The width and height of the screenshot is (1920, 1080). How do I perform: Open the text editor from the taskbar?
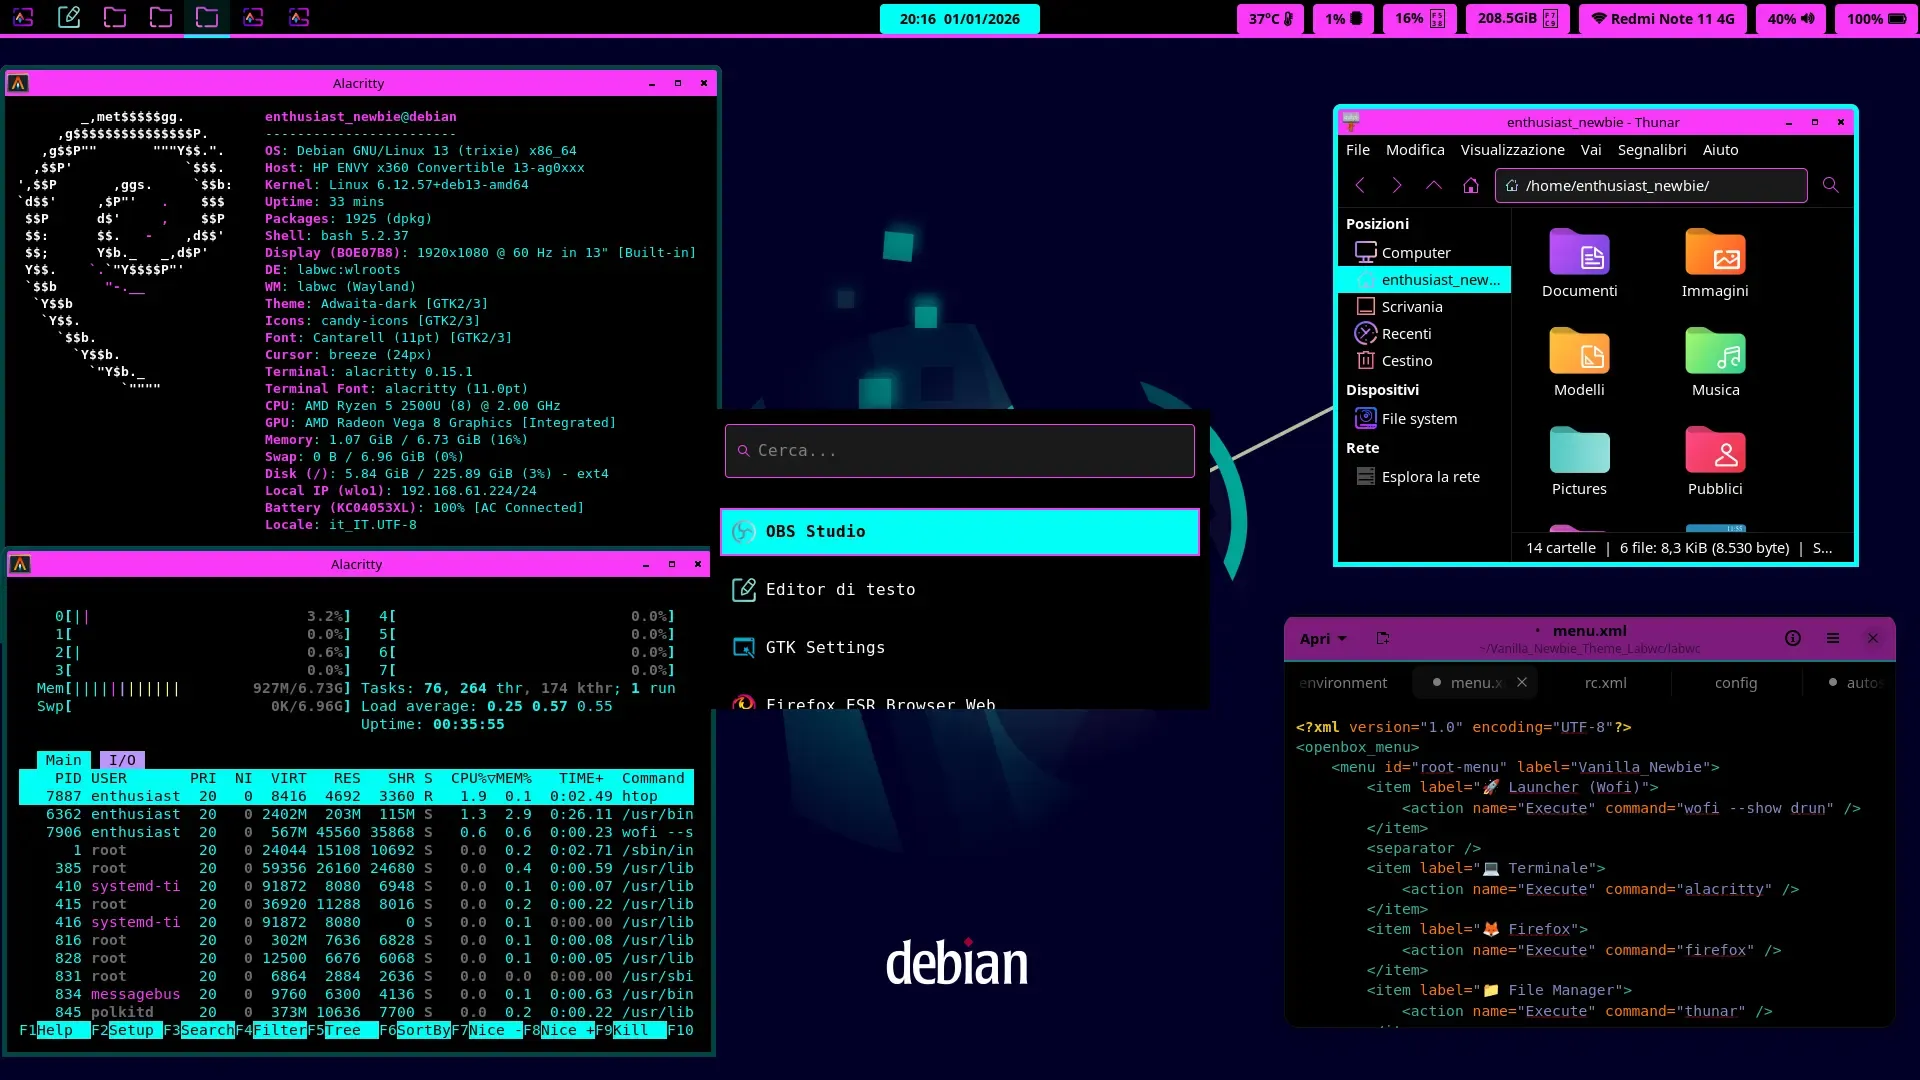point(69,17)
